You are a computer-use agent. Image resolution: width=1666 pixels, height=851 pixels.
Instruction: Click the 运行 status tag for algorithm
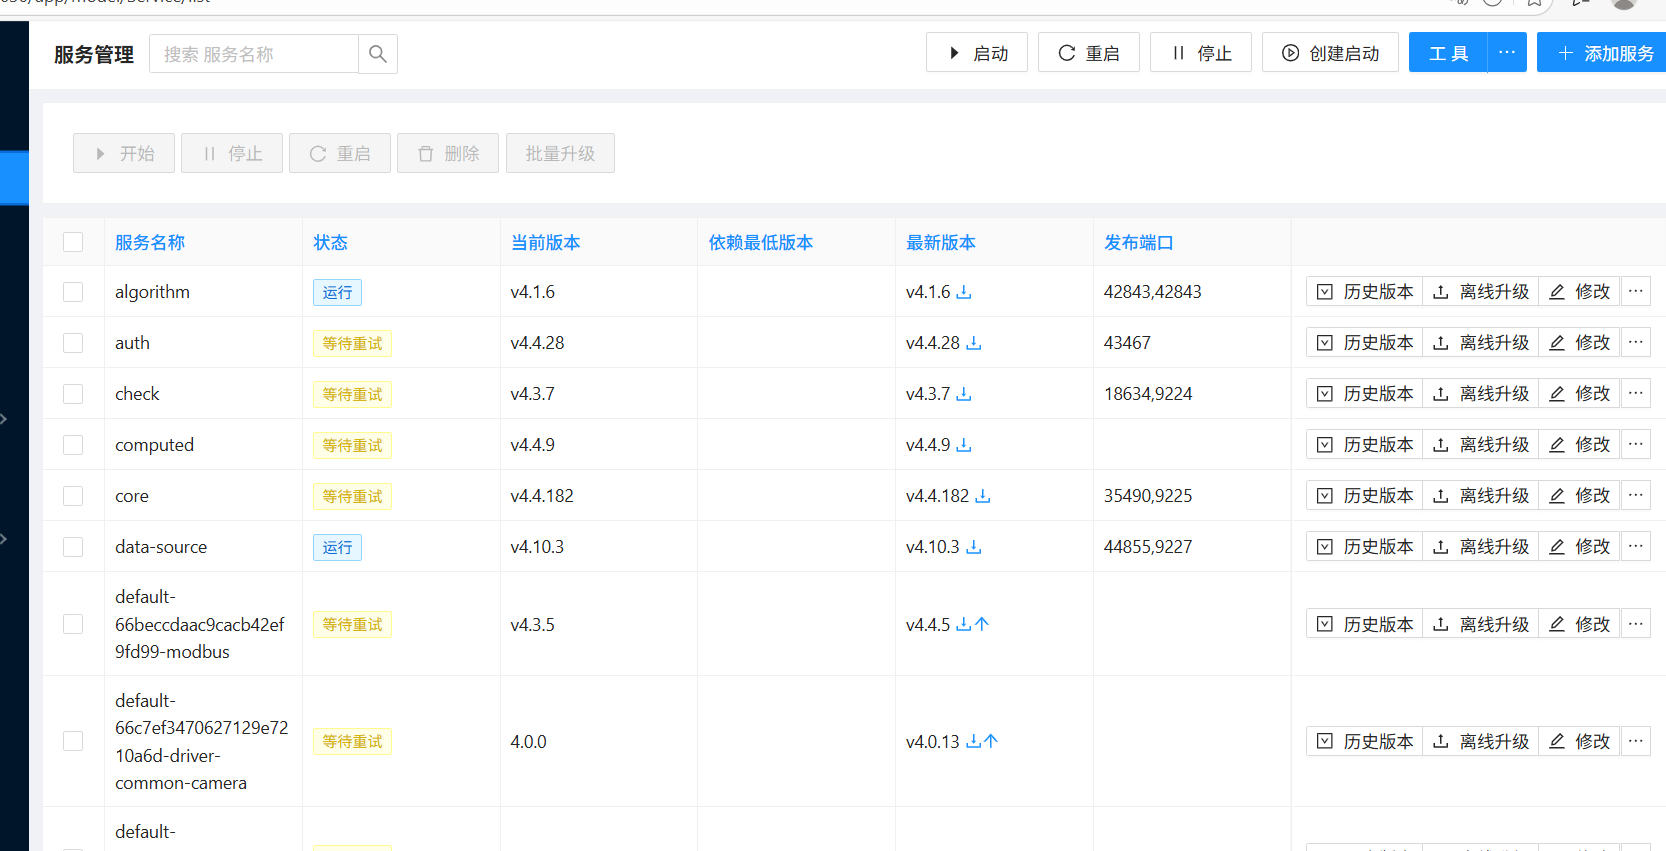[337, 292]
